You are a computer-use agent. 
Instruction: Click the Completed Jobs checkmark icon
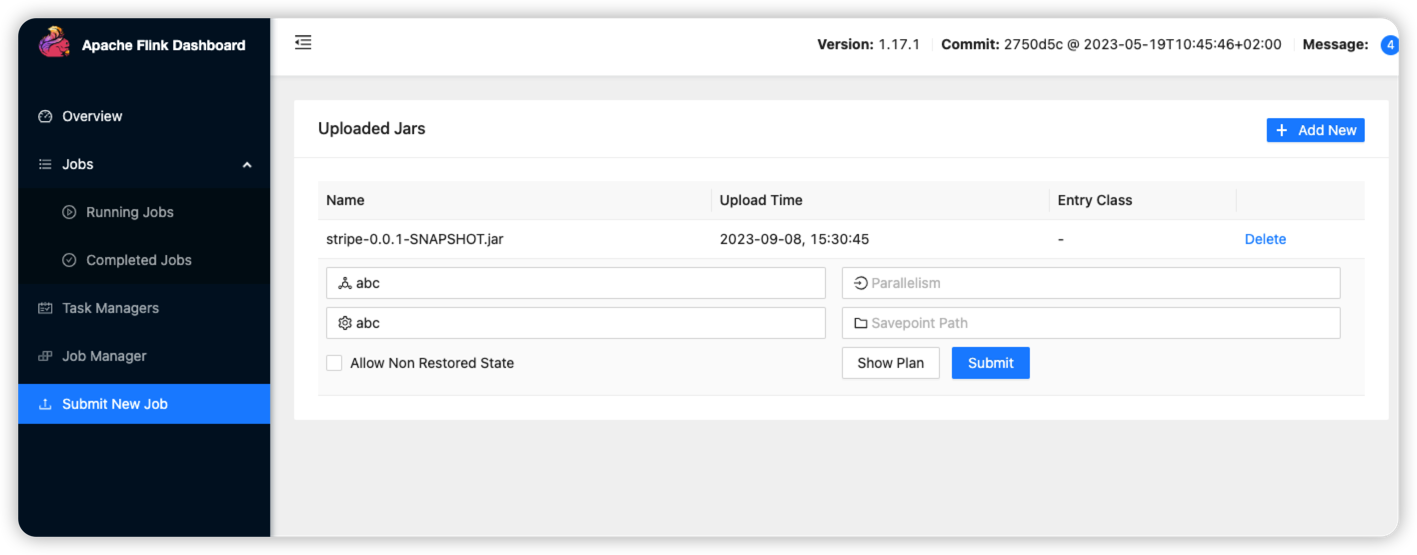click(69, 260)
